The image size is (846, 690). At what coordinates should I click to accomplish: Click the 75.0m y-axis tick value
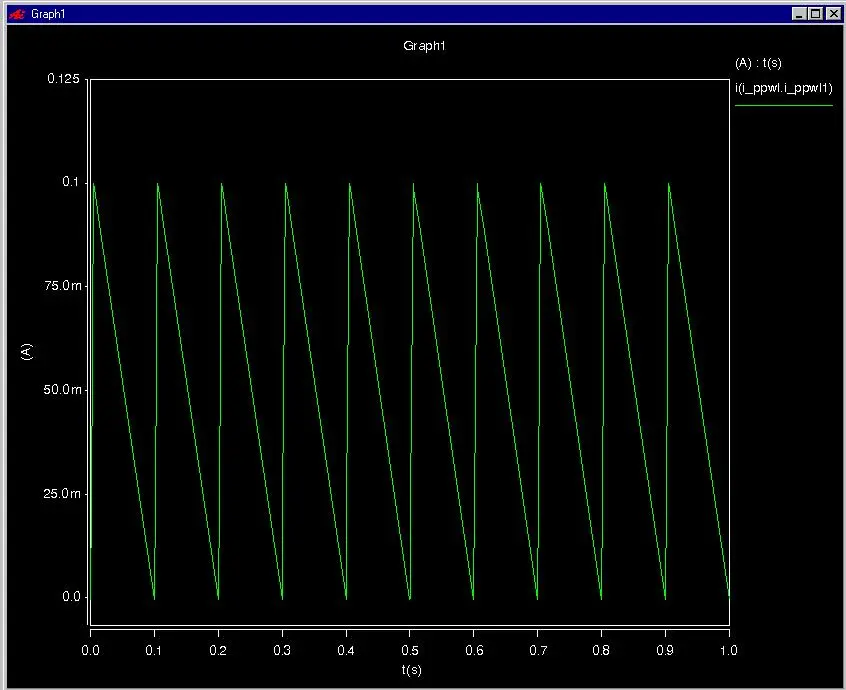click(63, 285)
